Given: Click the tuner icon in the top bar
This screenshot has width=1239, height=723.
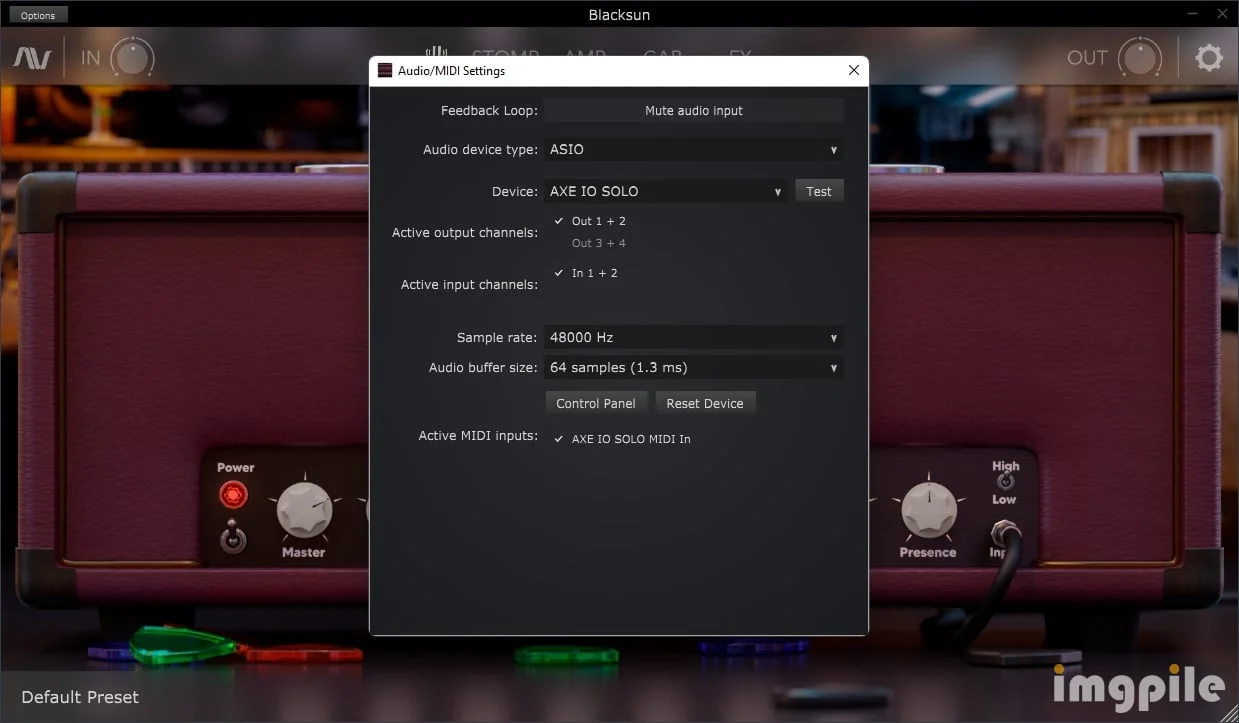Looking at the screenshot, I should [x=435, y=52].
